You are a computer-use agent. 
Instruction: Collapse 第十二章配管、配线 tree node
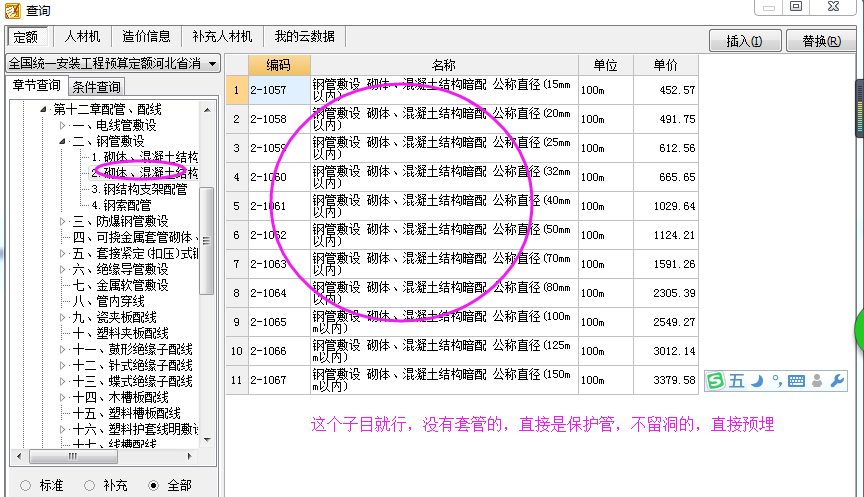(44, 109)
